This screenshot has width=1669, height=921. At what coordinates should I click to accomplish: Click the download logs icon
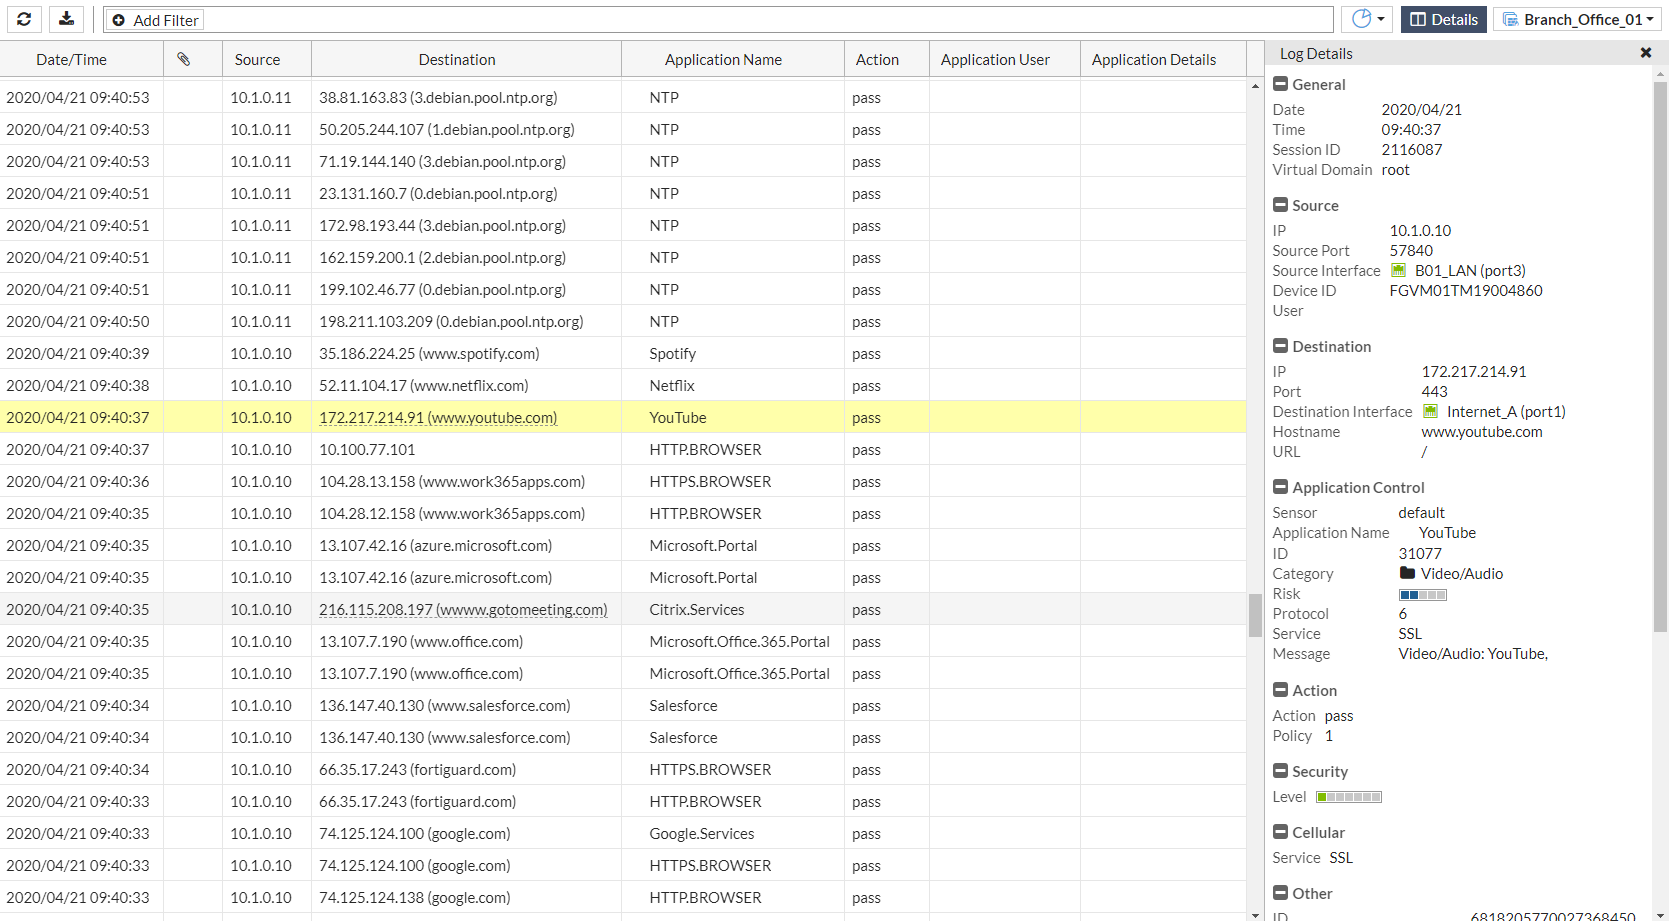tap(66, 19)
